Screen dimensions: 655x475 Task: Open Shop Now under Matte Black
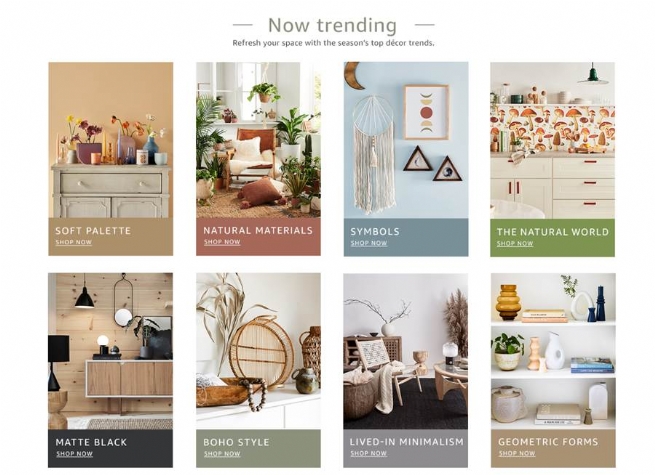click(x=74, y=454)
